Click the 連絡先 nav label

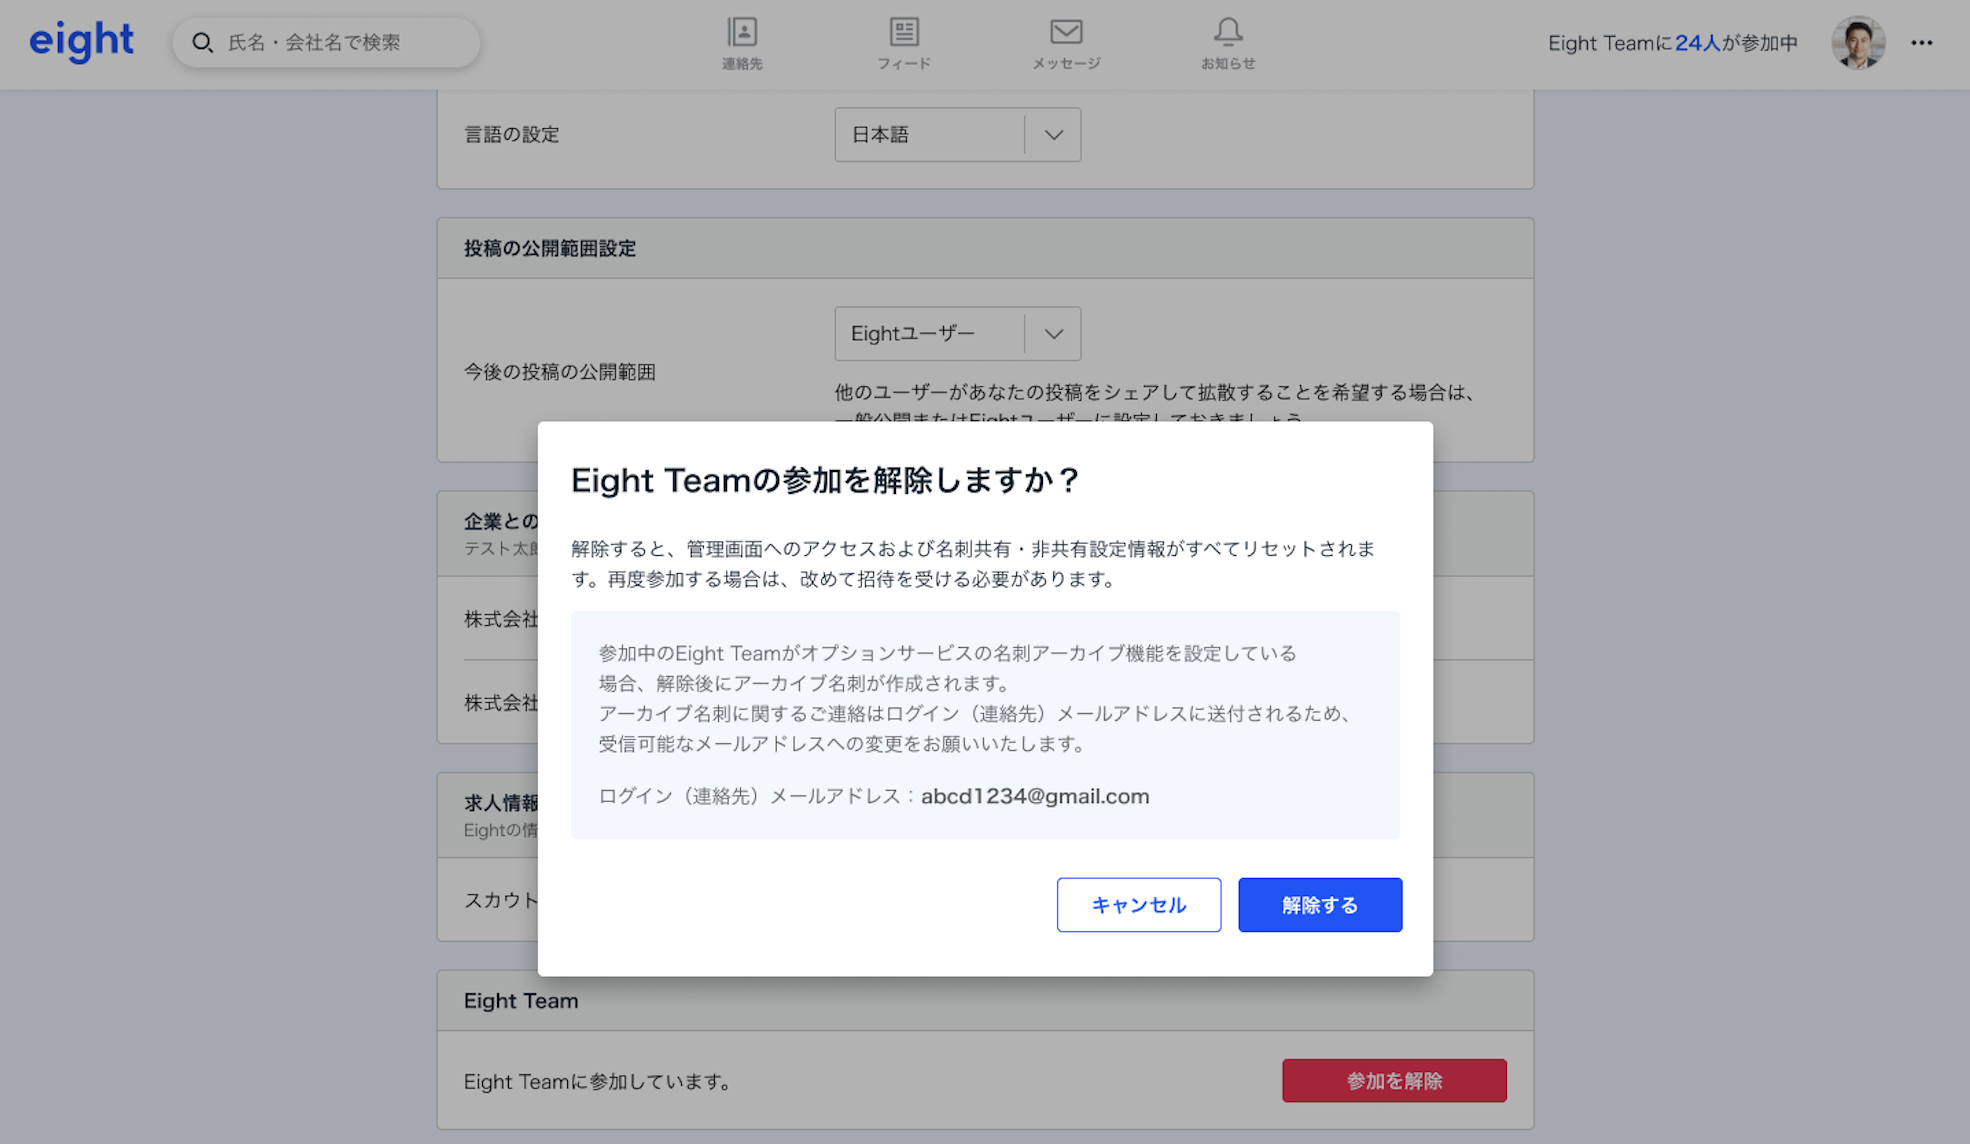tap(742, 64)
